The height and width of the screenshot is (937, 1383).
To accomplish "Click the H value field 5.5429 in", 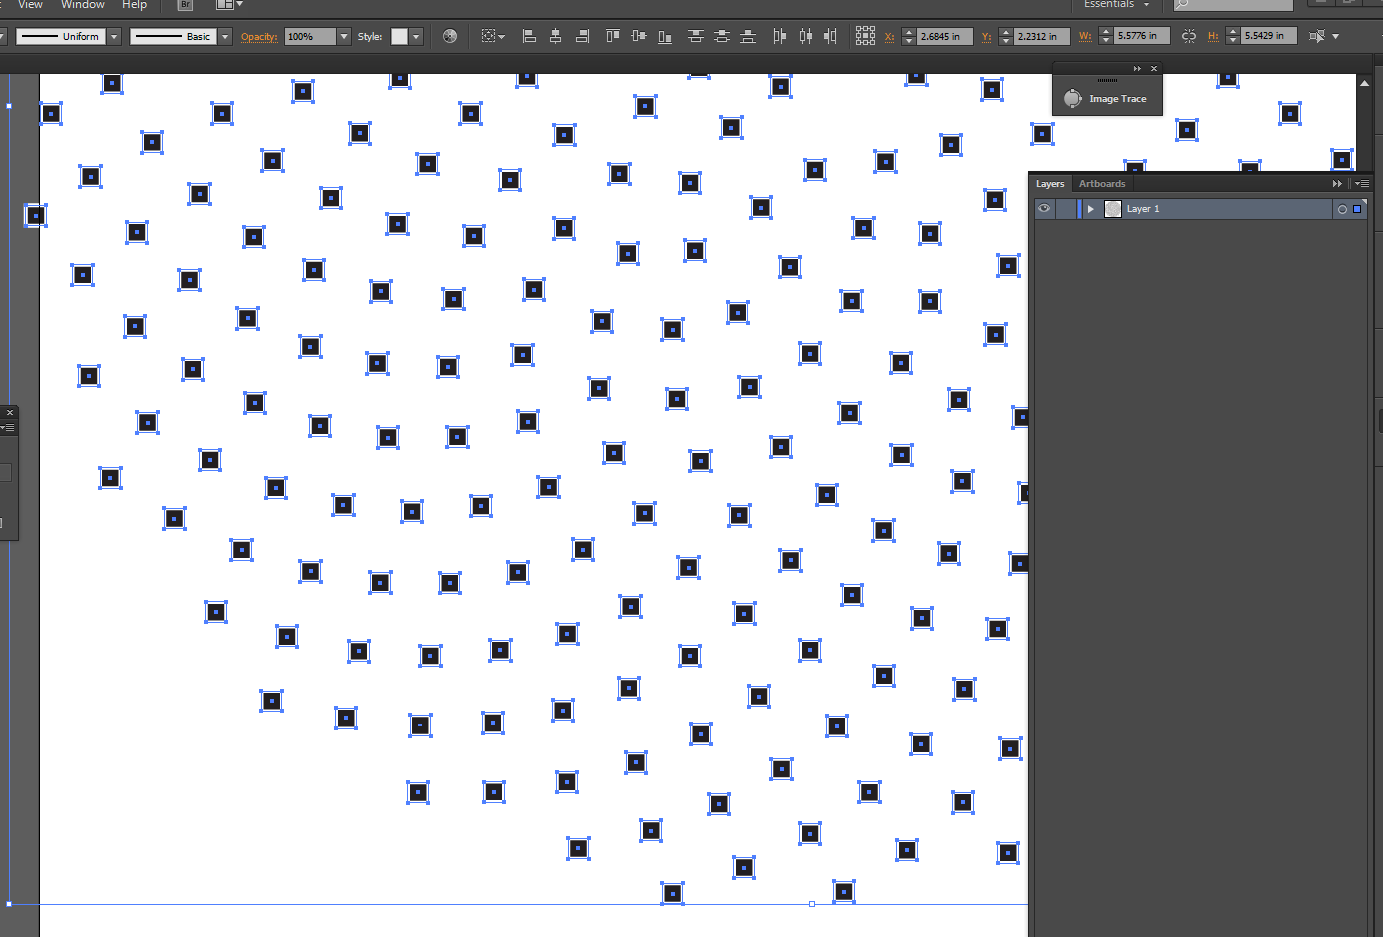I will click(x=1269, y=36).
